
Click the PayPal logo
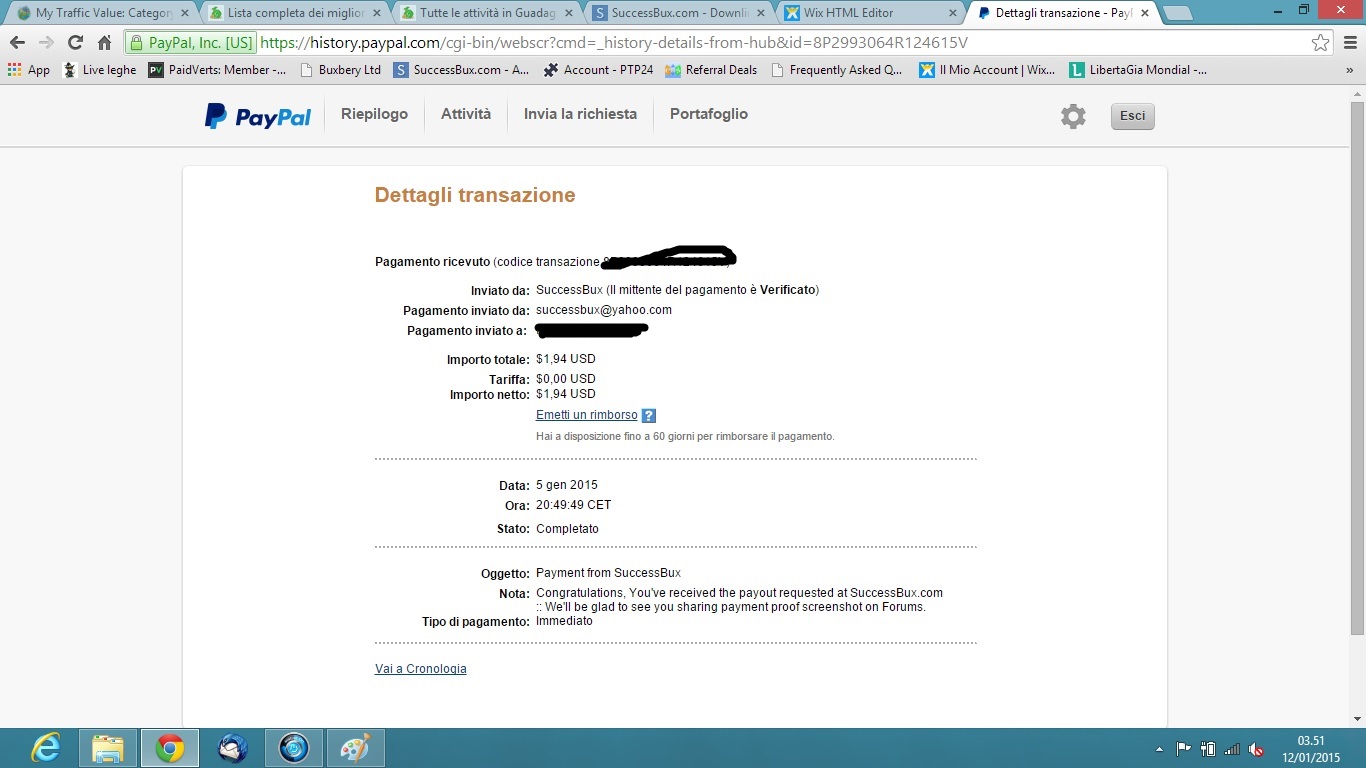pyautogui.click(x=258, y=116)
